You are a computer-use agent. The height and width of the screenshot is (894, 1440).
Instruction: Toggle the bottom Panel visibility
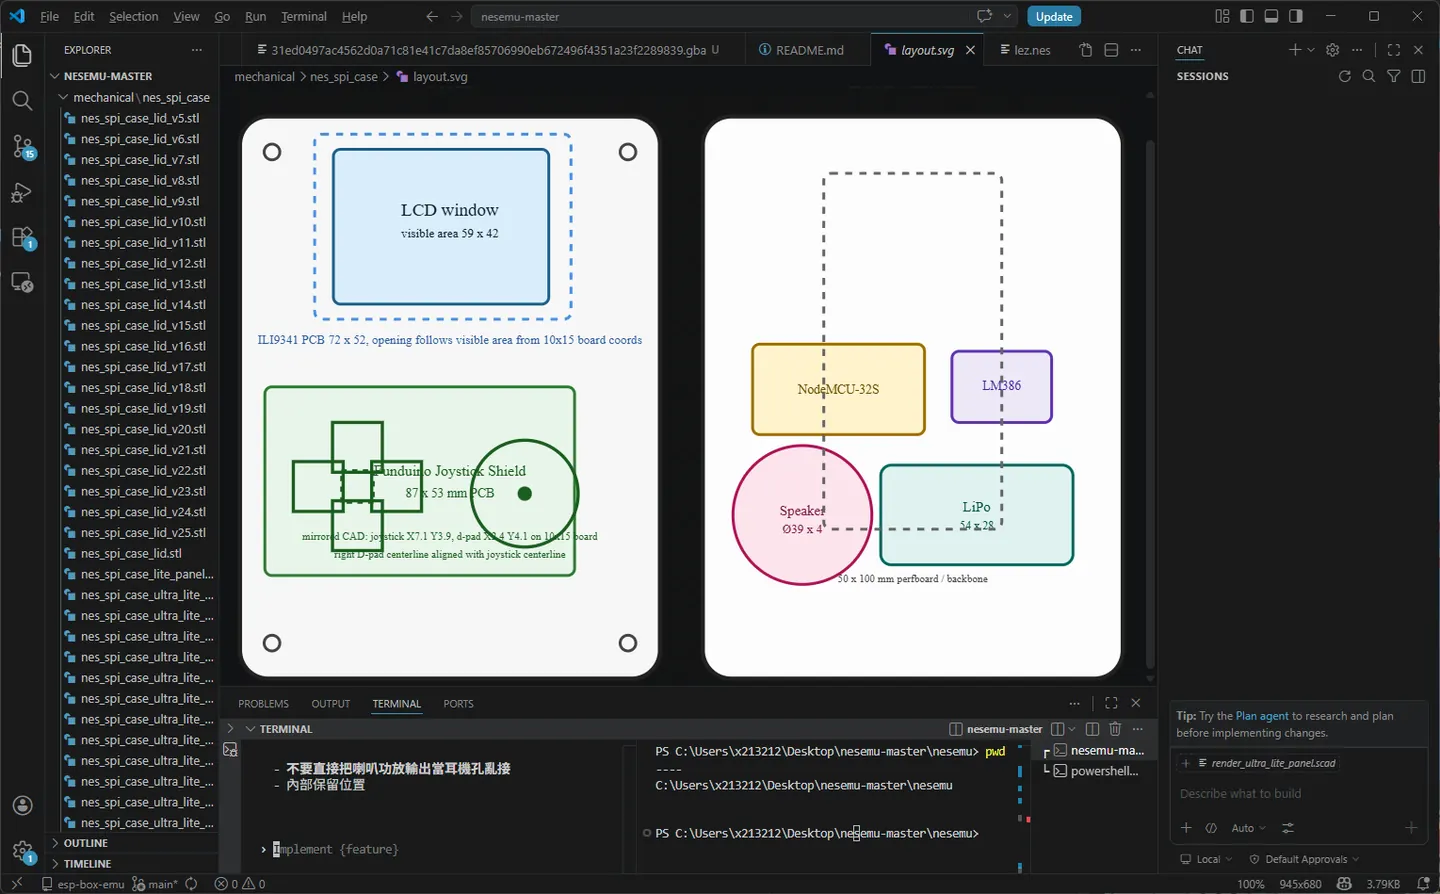[1271, 16]
